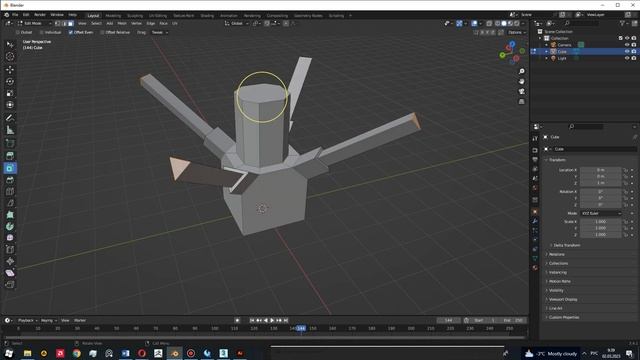640x360 pixels.
Task: Select the Extrude Region tool
Action: (x=10, y=156)
